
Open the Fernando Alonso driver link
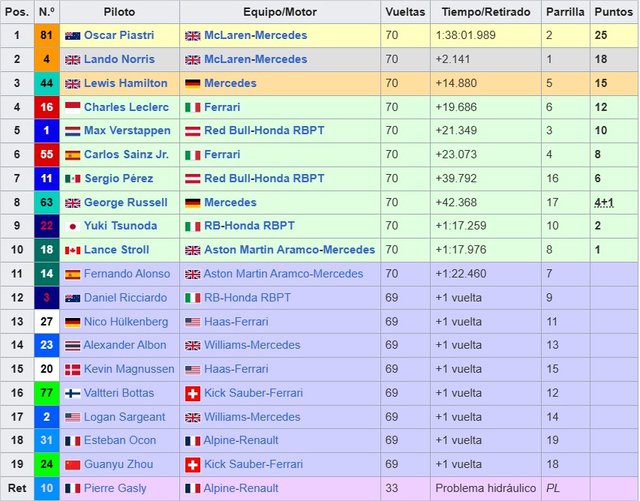(x=127, y=274)
